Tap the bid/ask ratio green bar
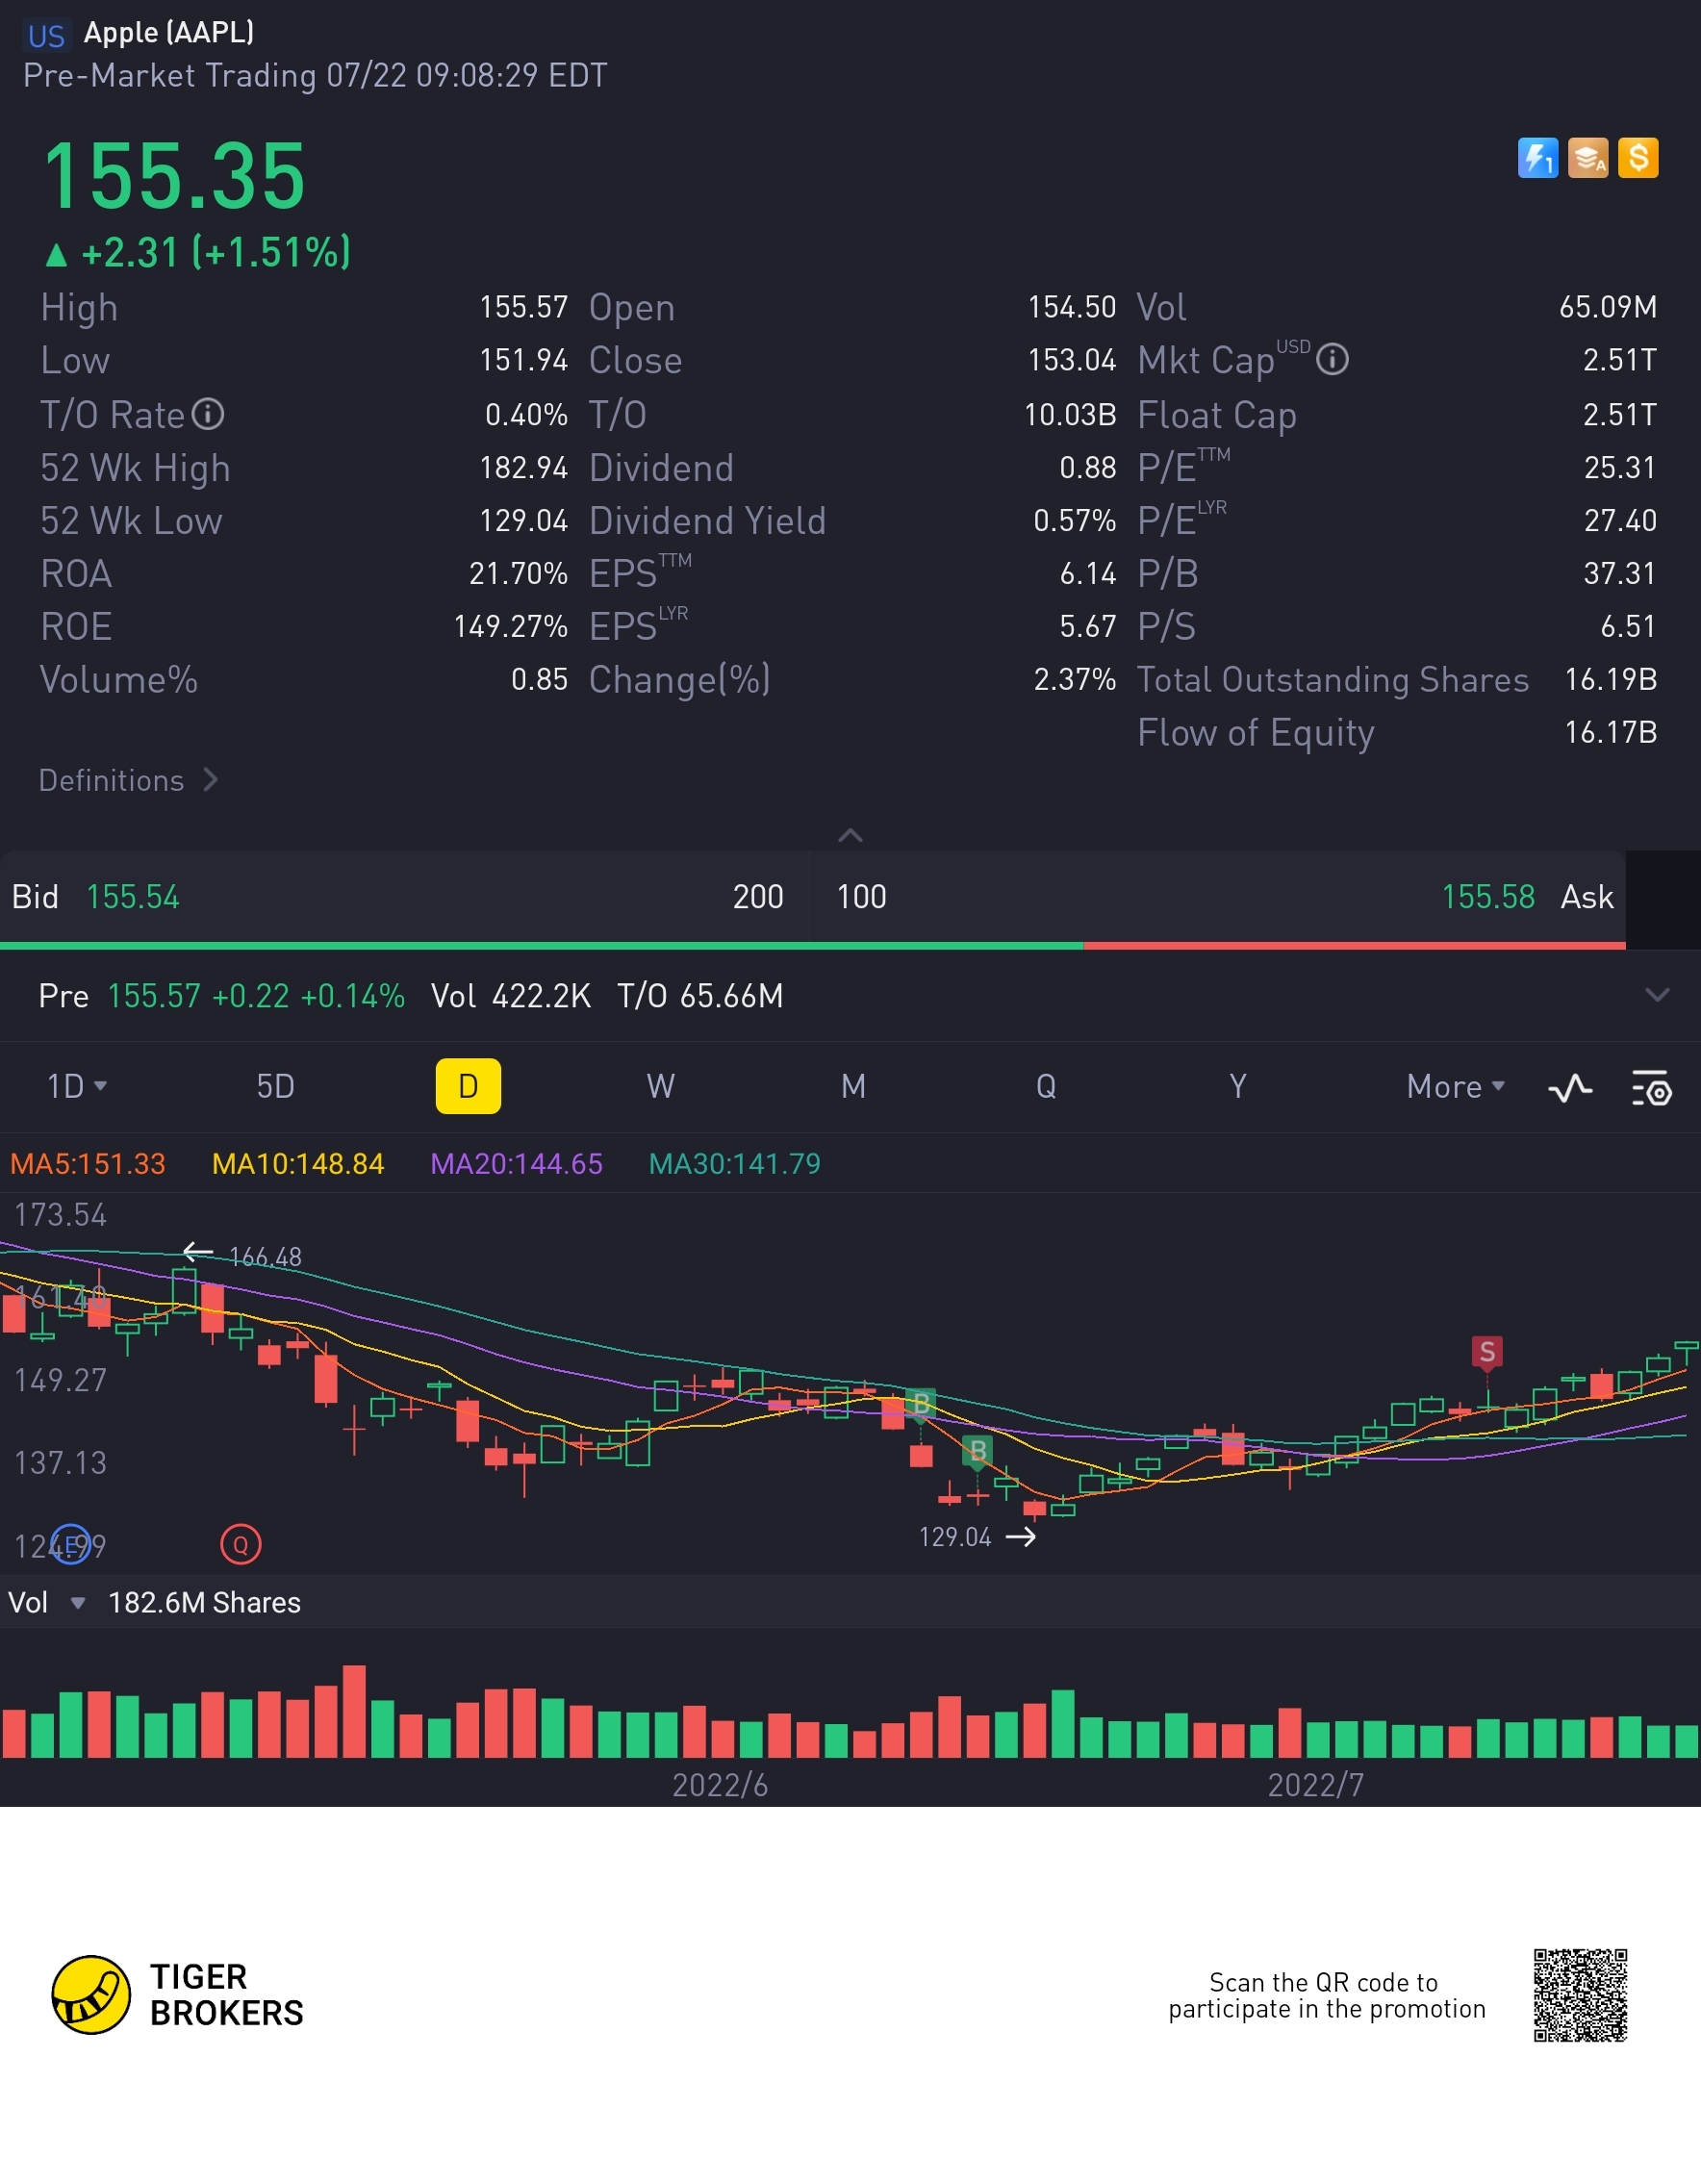 click(x=541, y=945)
